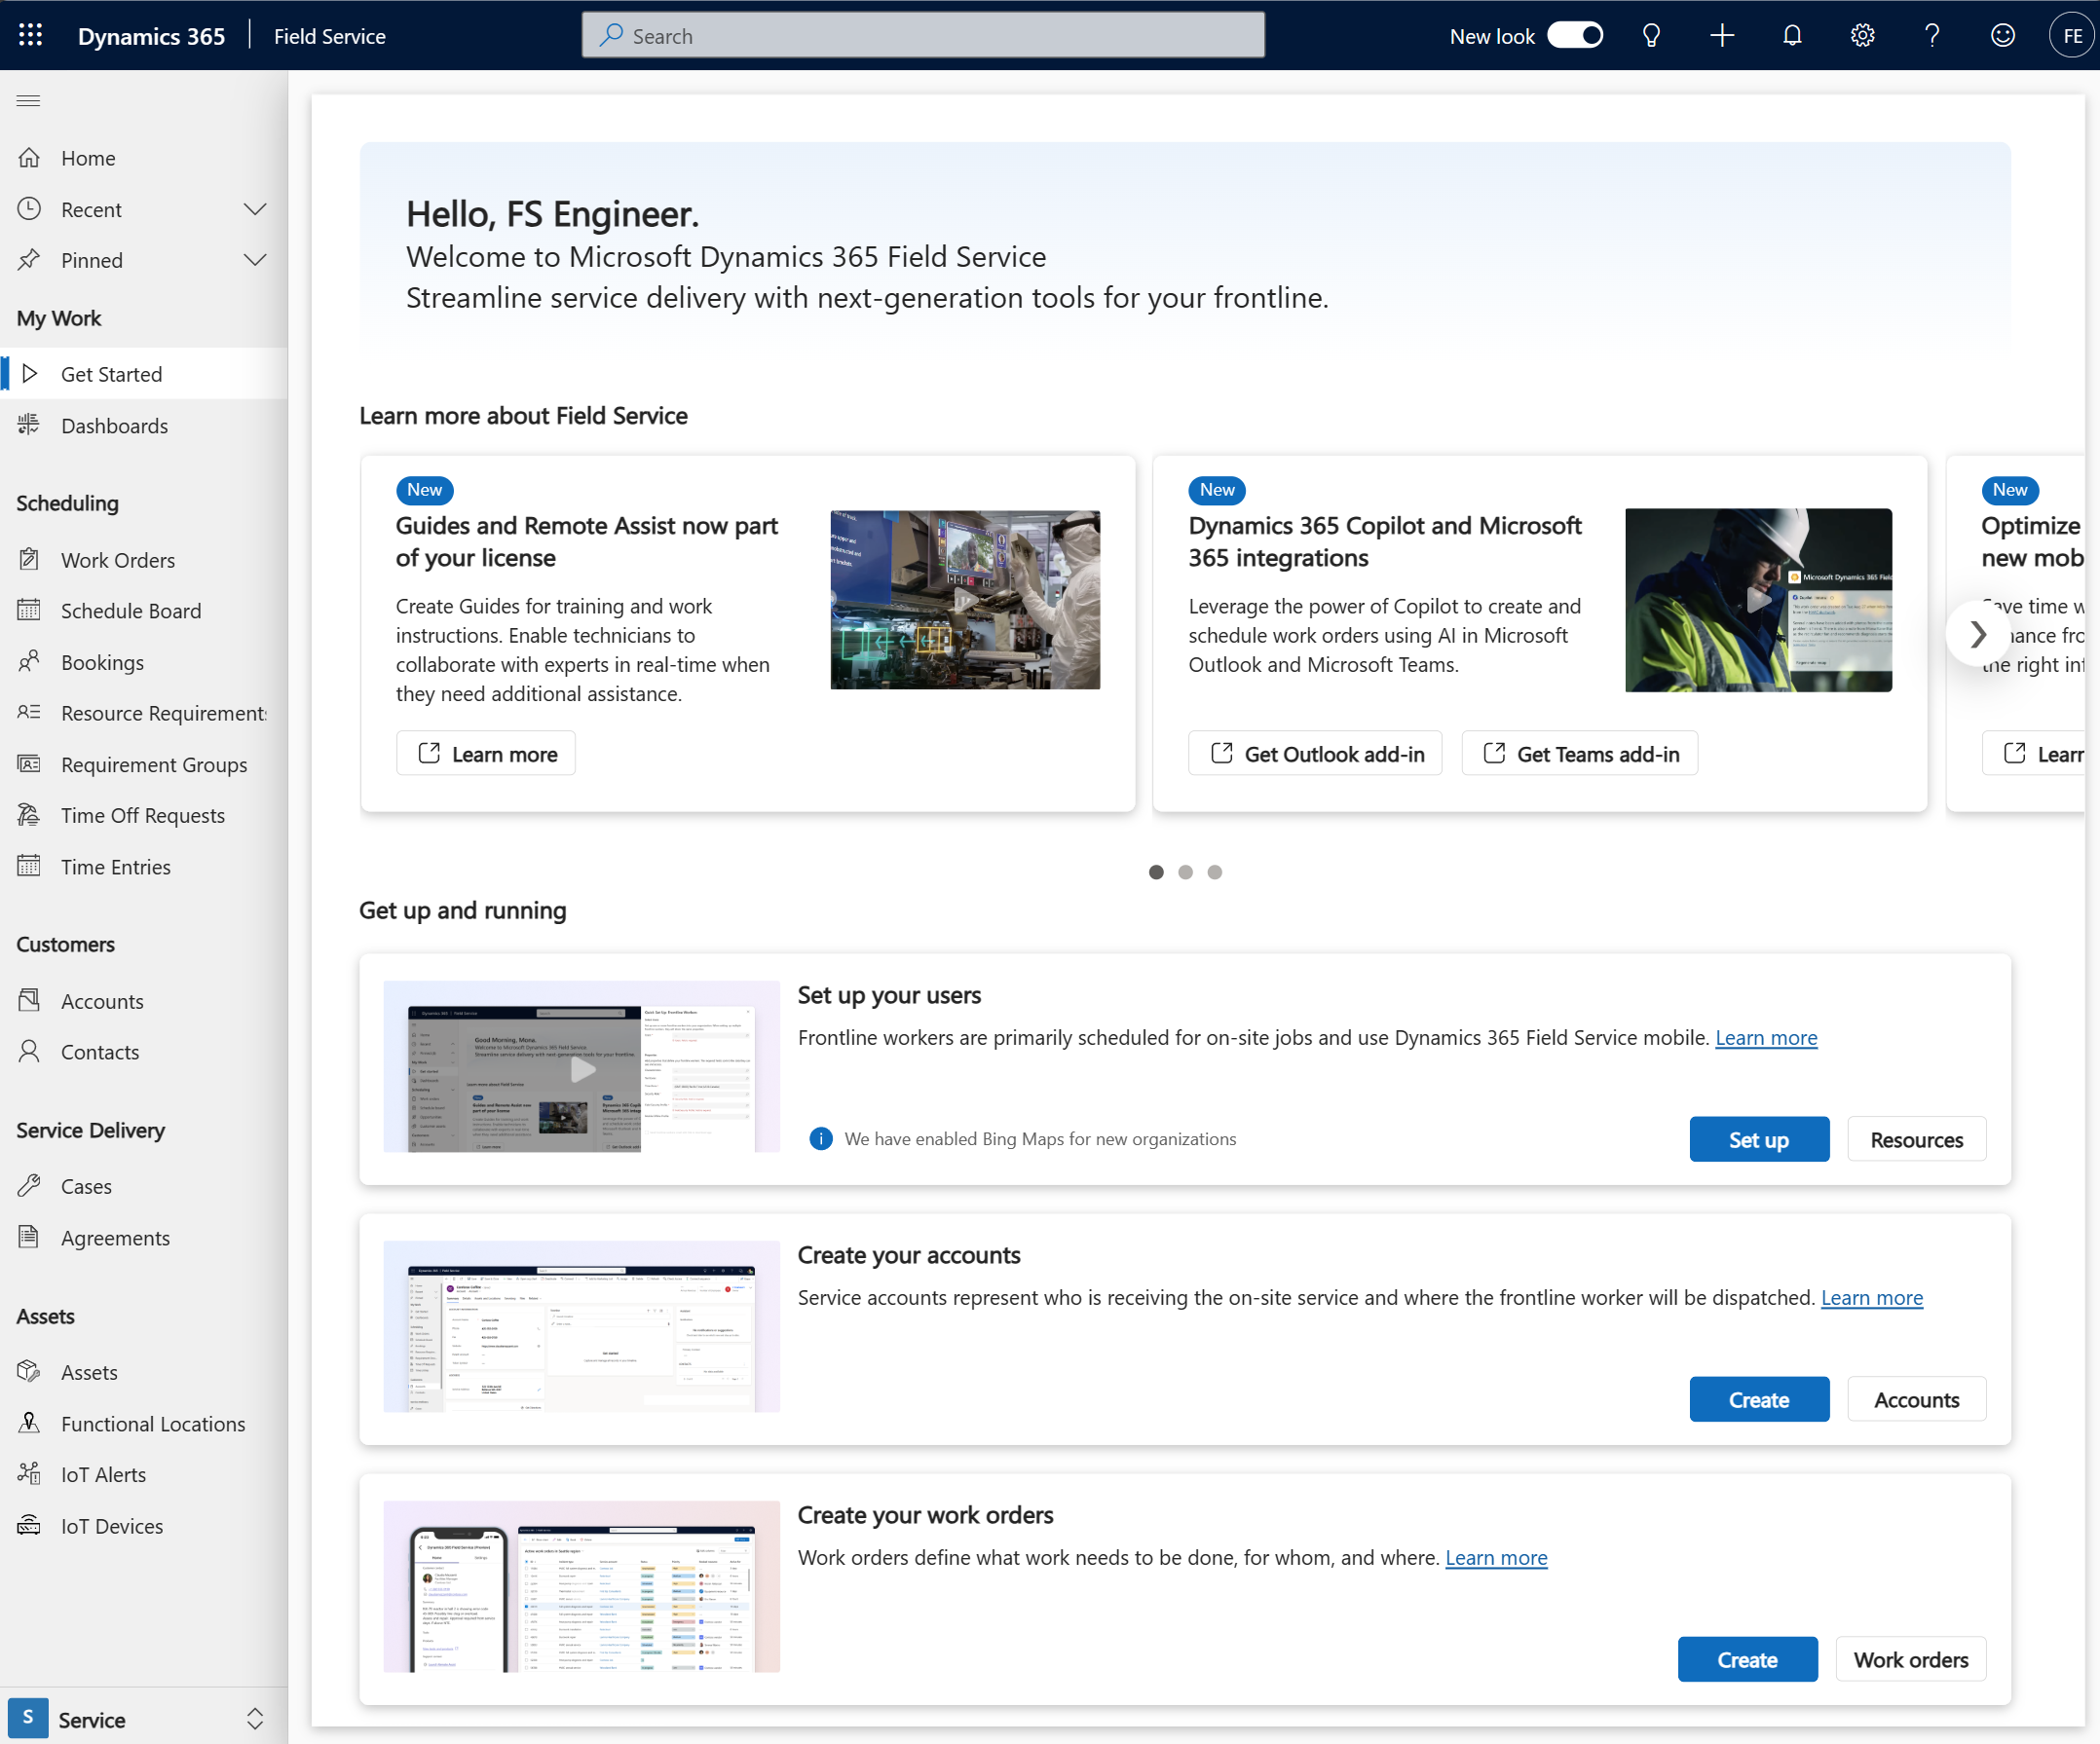Image resolution: width=2100 pixels, height=1744 pixels.
Task: Toggle the New Look switch
Action: 1575,35
